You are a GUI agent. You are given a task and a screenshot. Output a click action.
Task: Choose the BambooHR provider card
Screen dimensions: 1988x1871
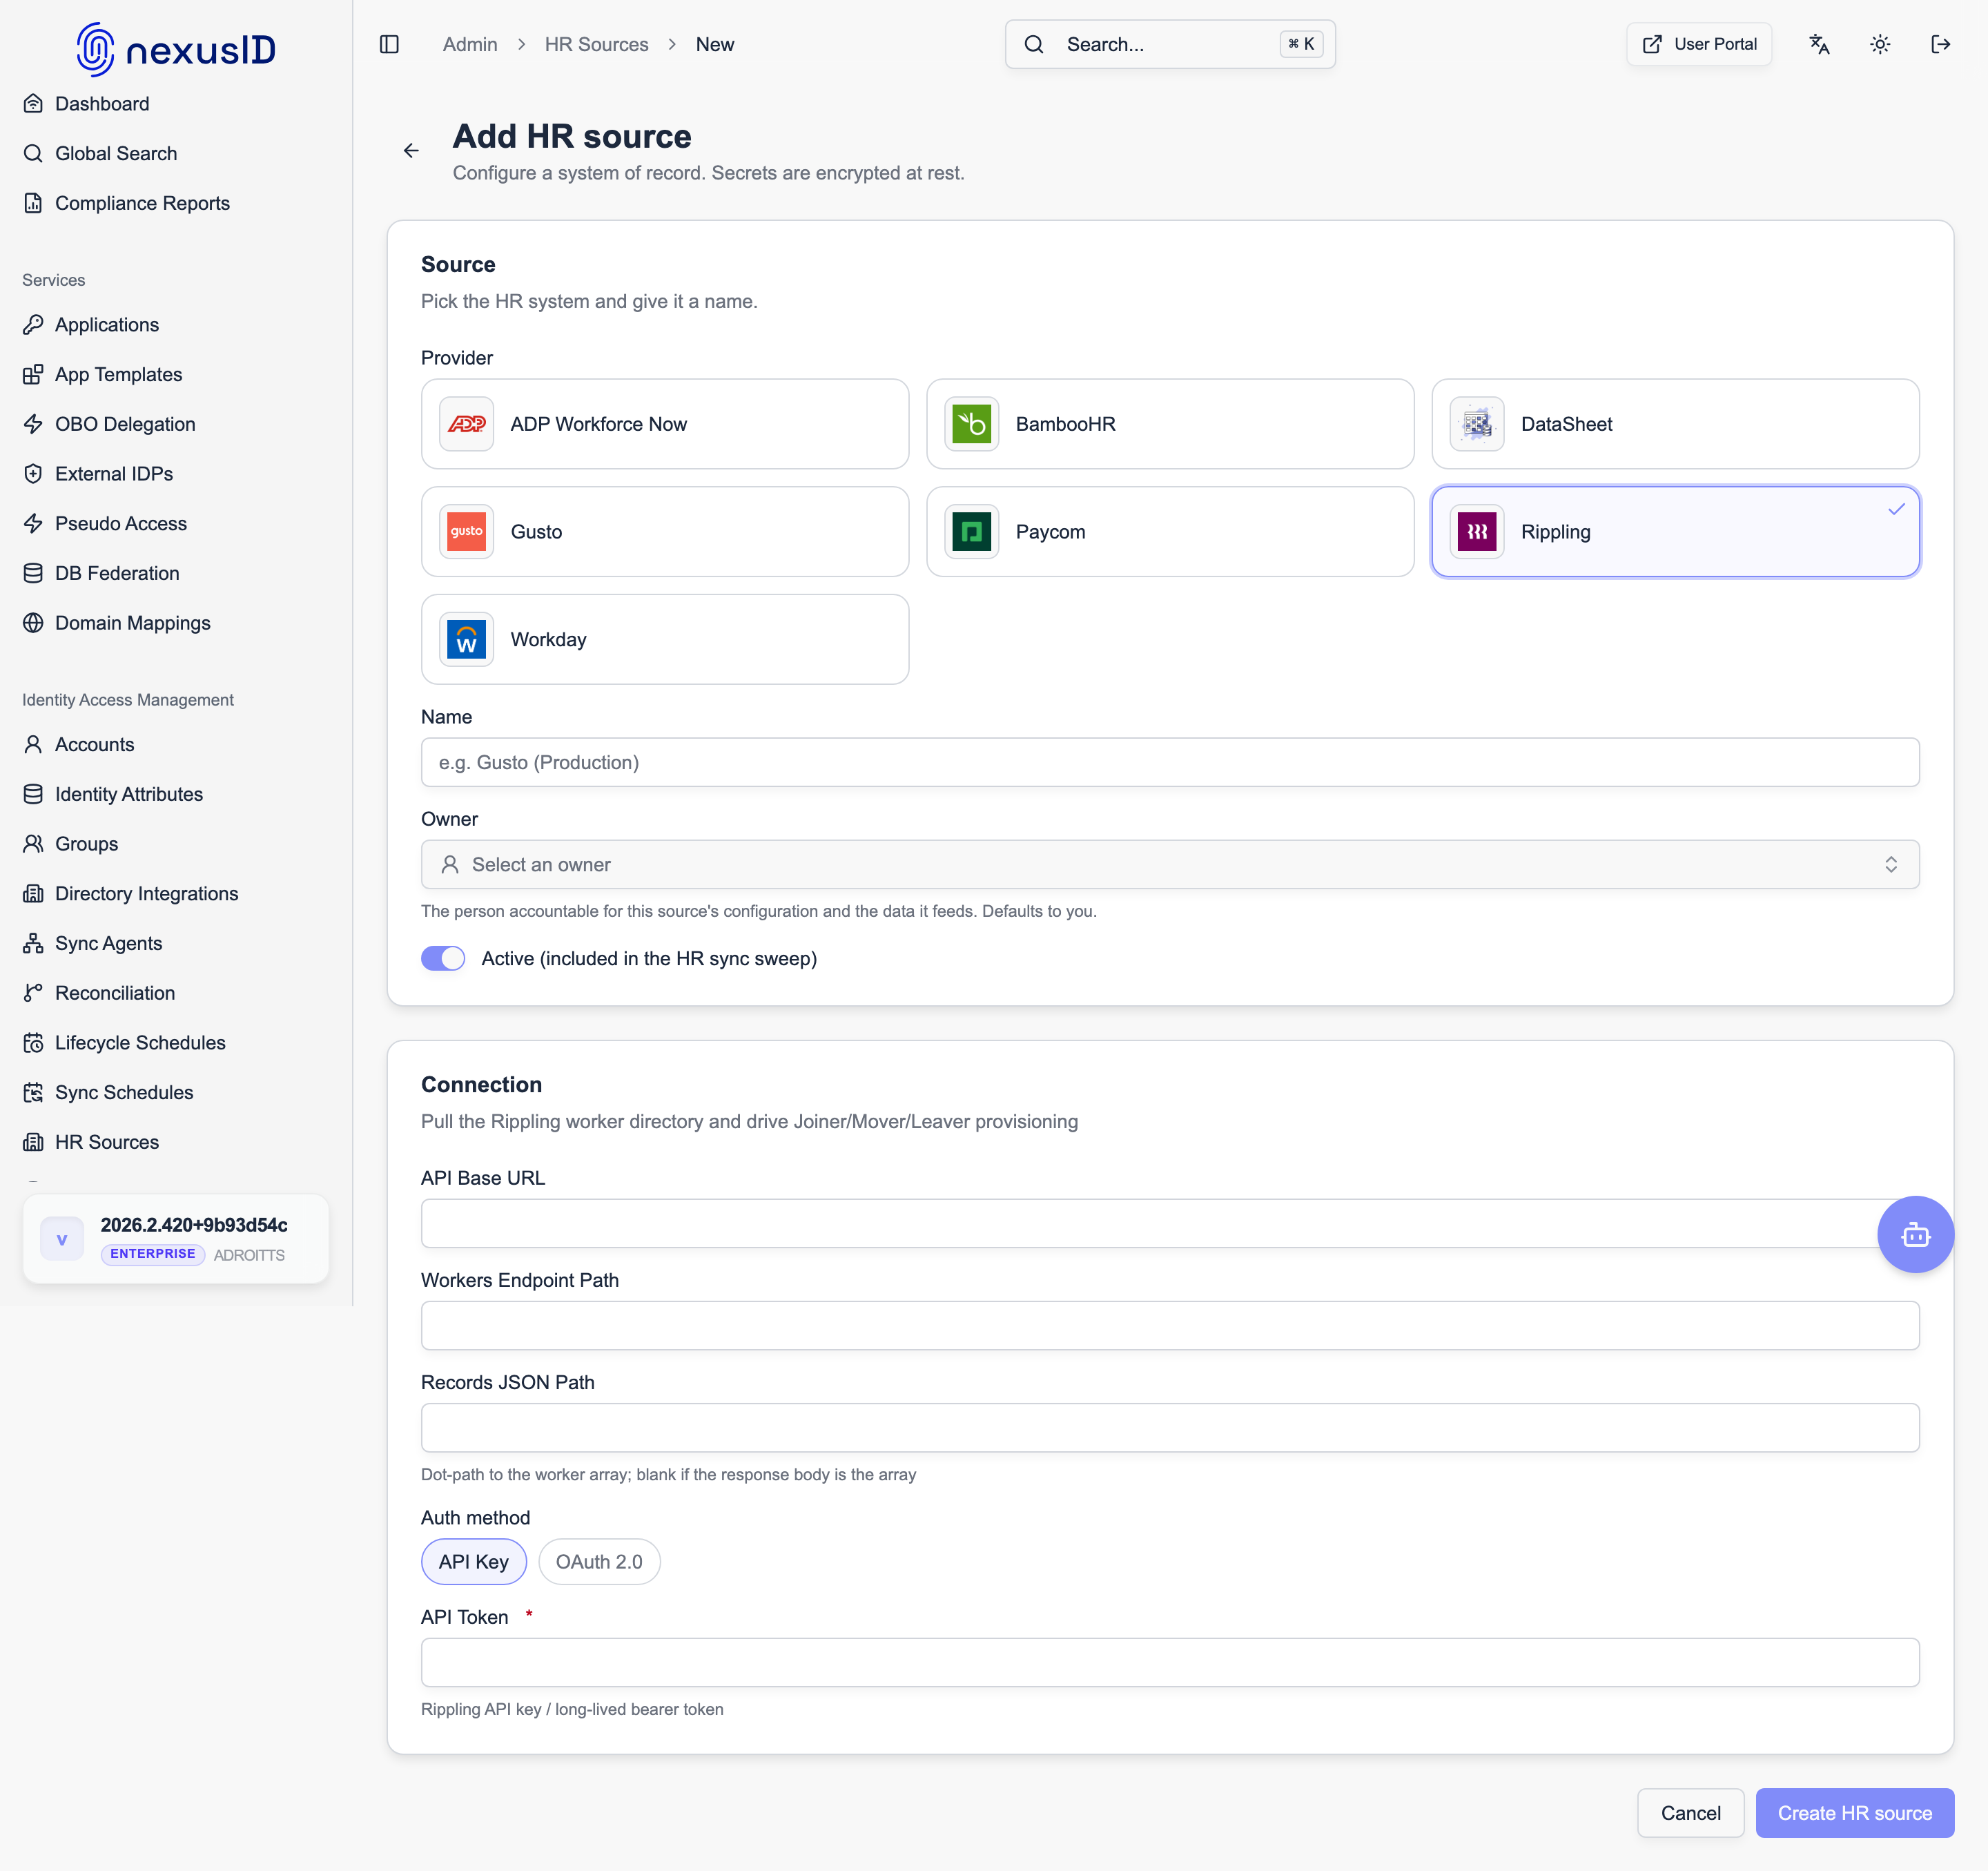click(x=1170, y=424)
